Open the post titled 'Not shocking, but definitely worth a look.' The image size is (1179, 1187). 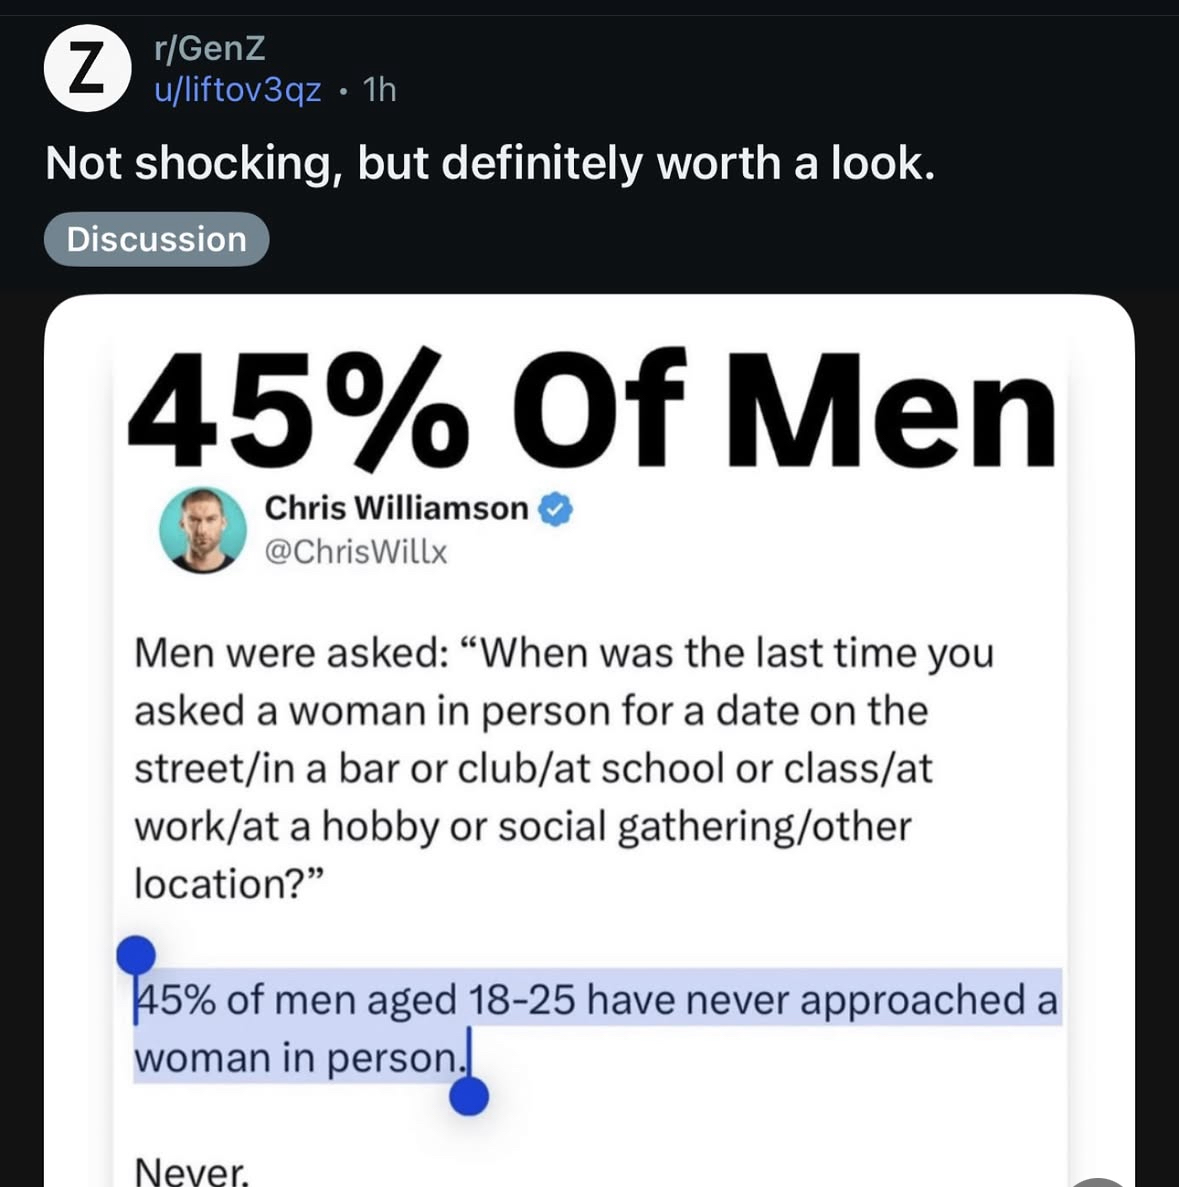click(490, 163)
